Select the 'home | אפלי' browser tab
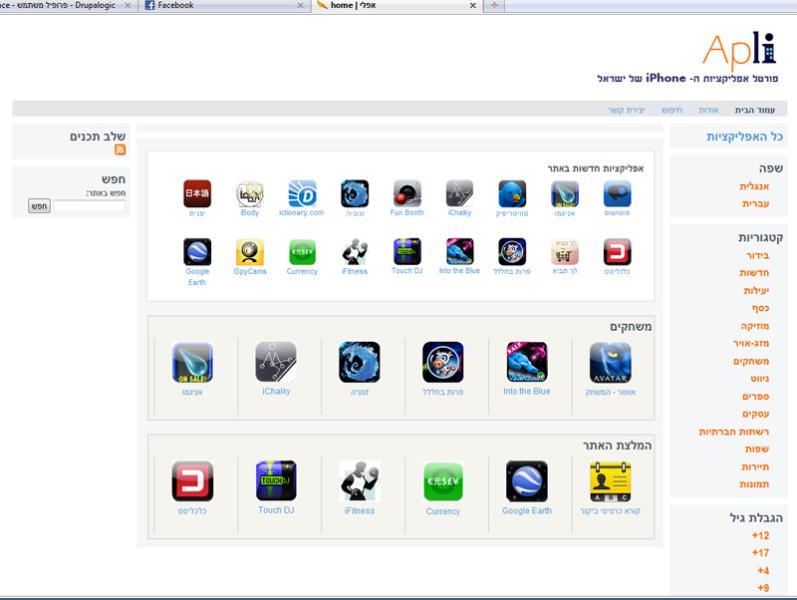The width and height of the screenshot is (797, 600). (x=396, y=6)
